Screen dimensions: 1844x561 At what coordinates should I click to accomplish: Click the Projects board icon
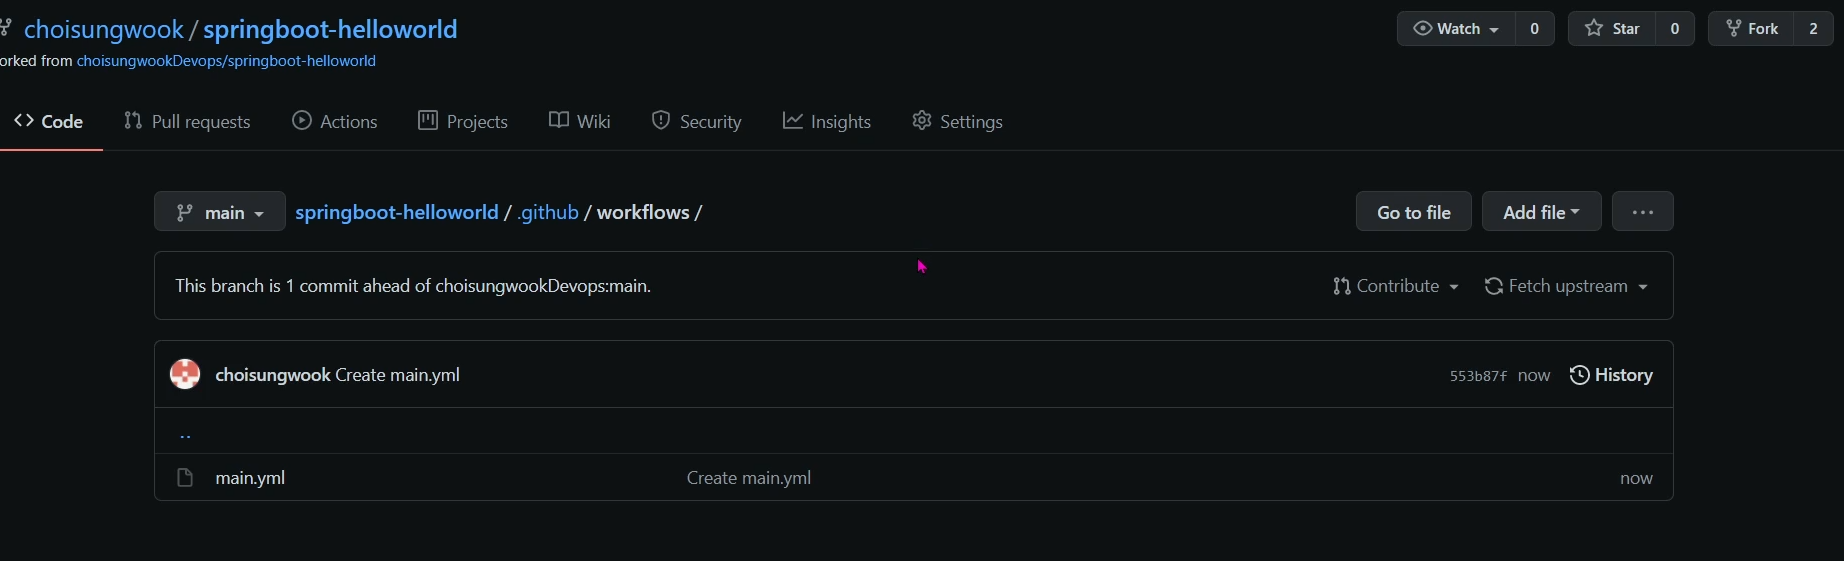click(x=428, y=121)
